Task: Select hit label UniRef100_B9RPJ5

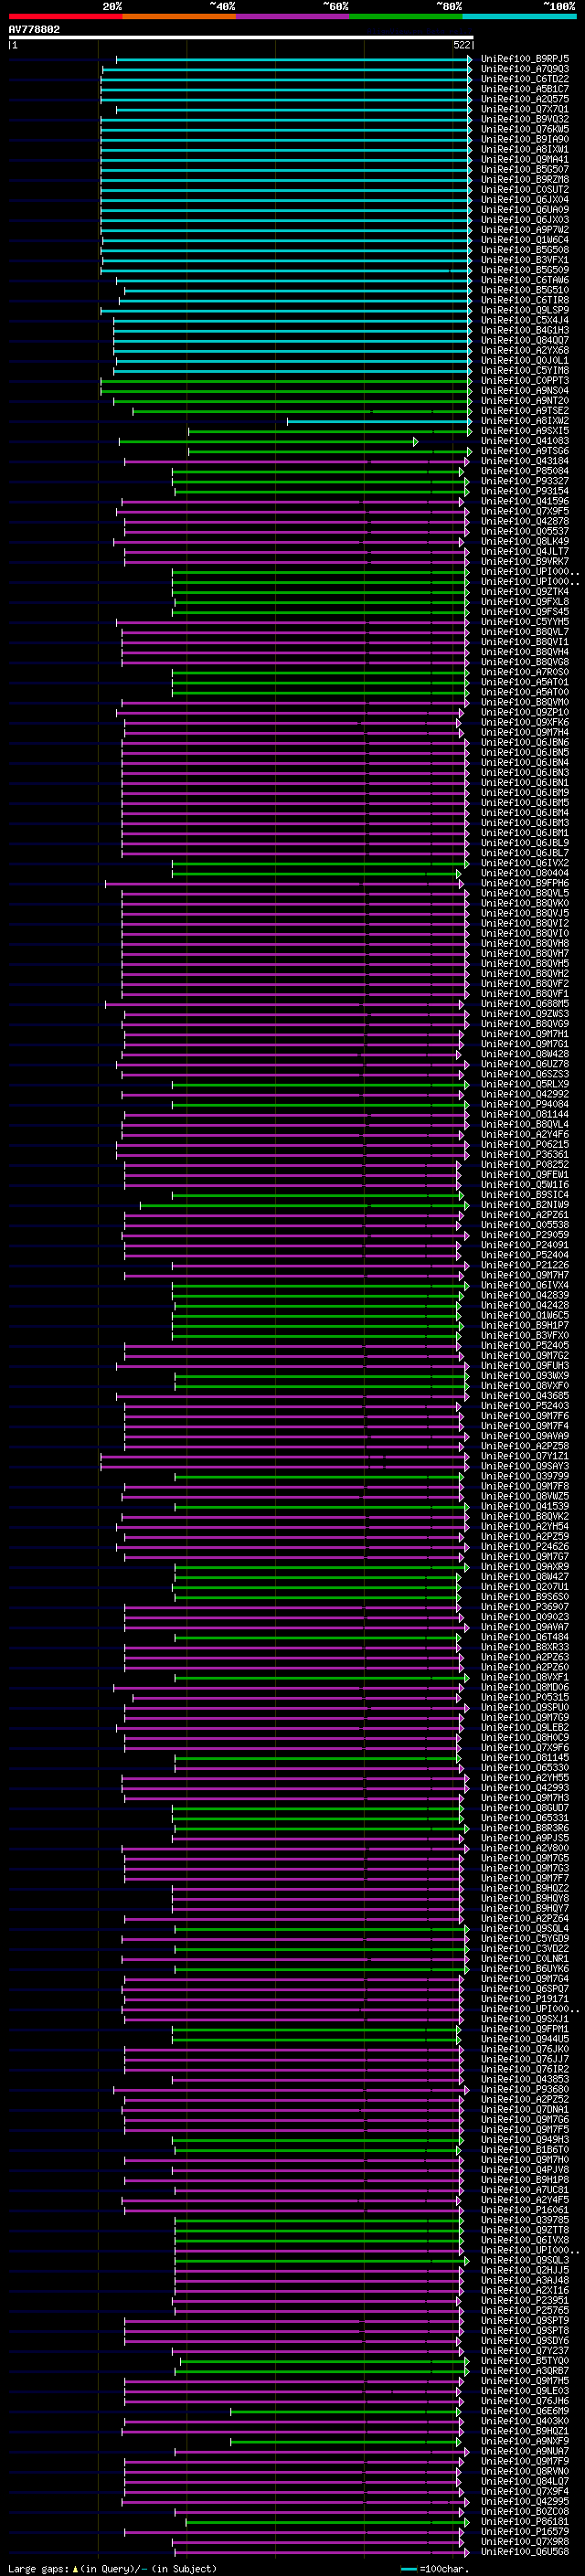Action: [x=525, y=59]
